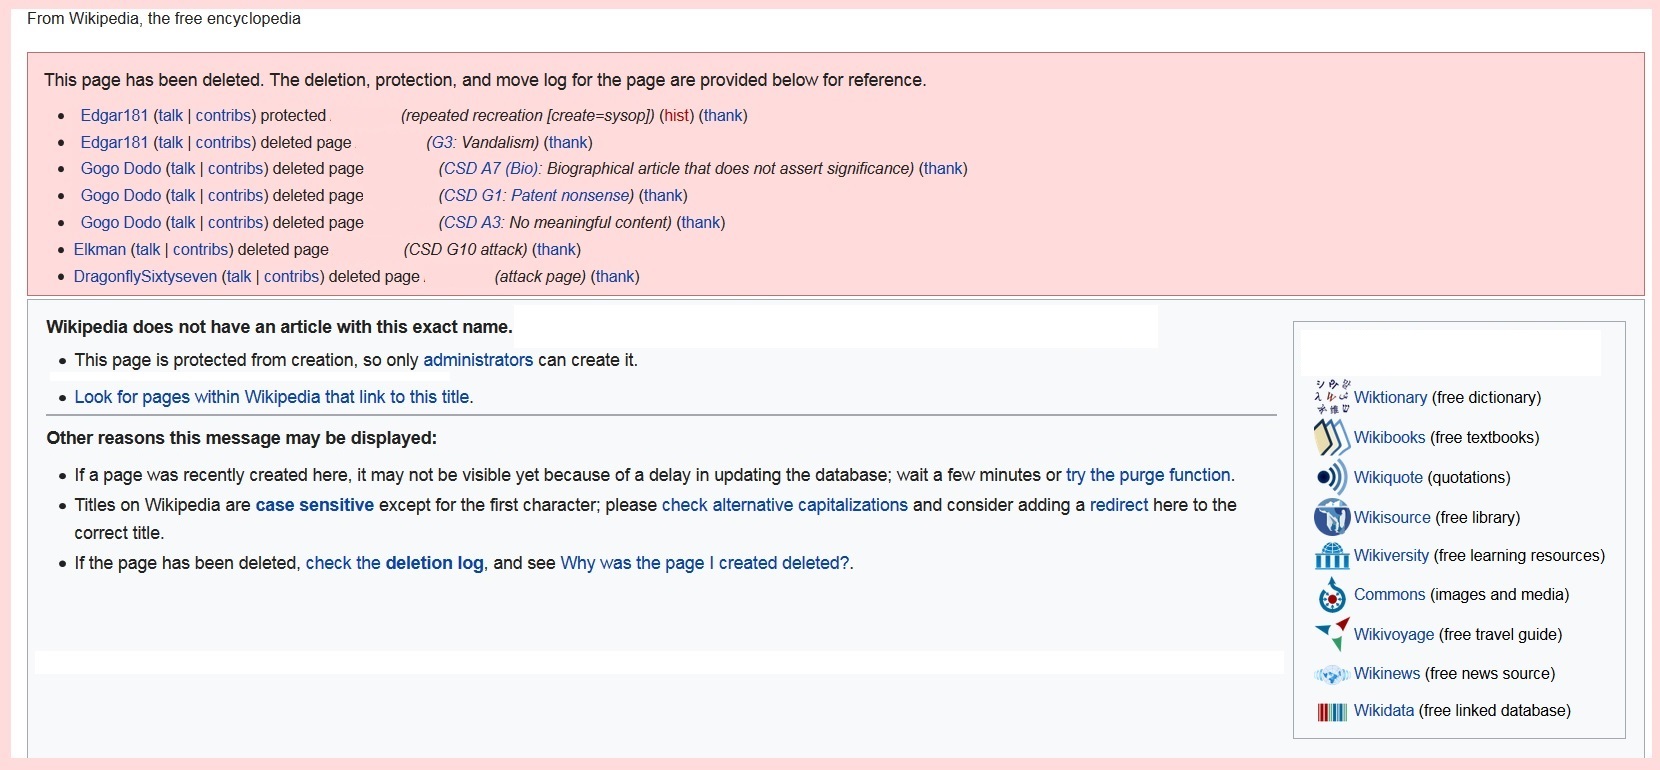1660x770 pixels.
Task: Open the redirect link
Action: pos(1119,505)
